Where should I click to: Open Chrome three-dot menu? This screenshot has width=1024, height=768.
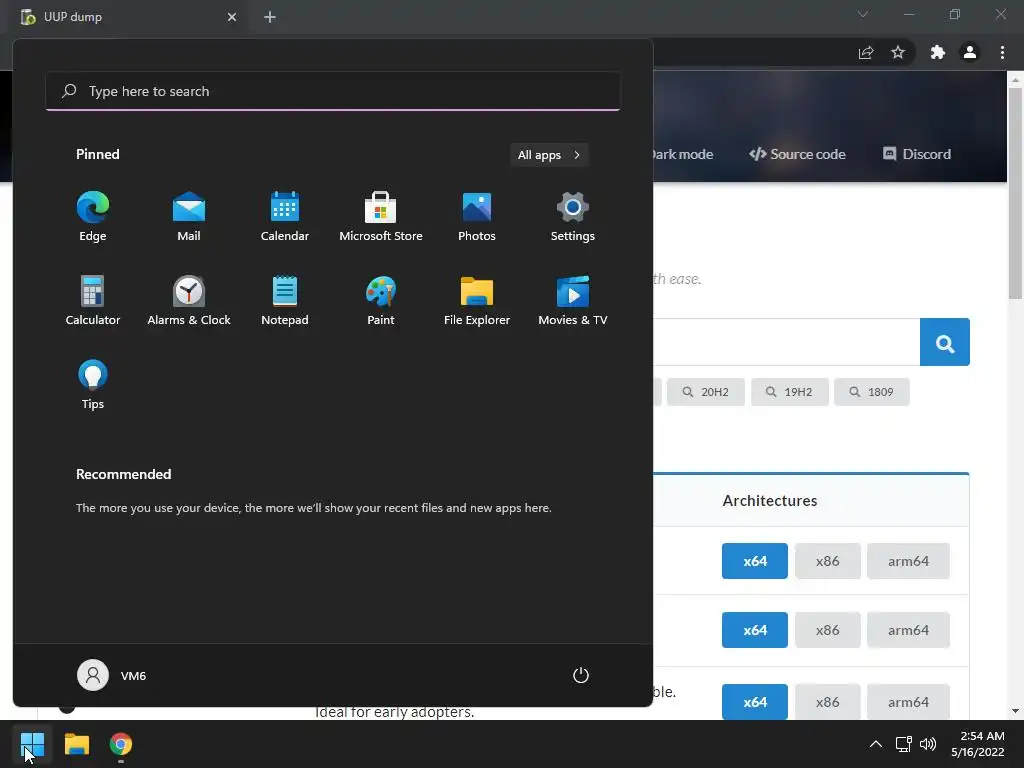(x=1002, y=52)
